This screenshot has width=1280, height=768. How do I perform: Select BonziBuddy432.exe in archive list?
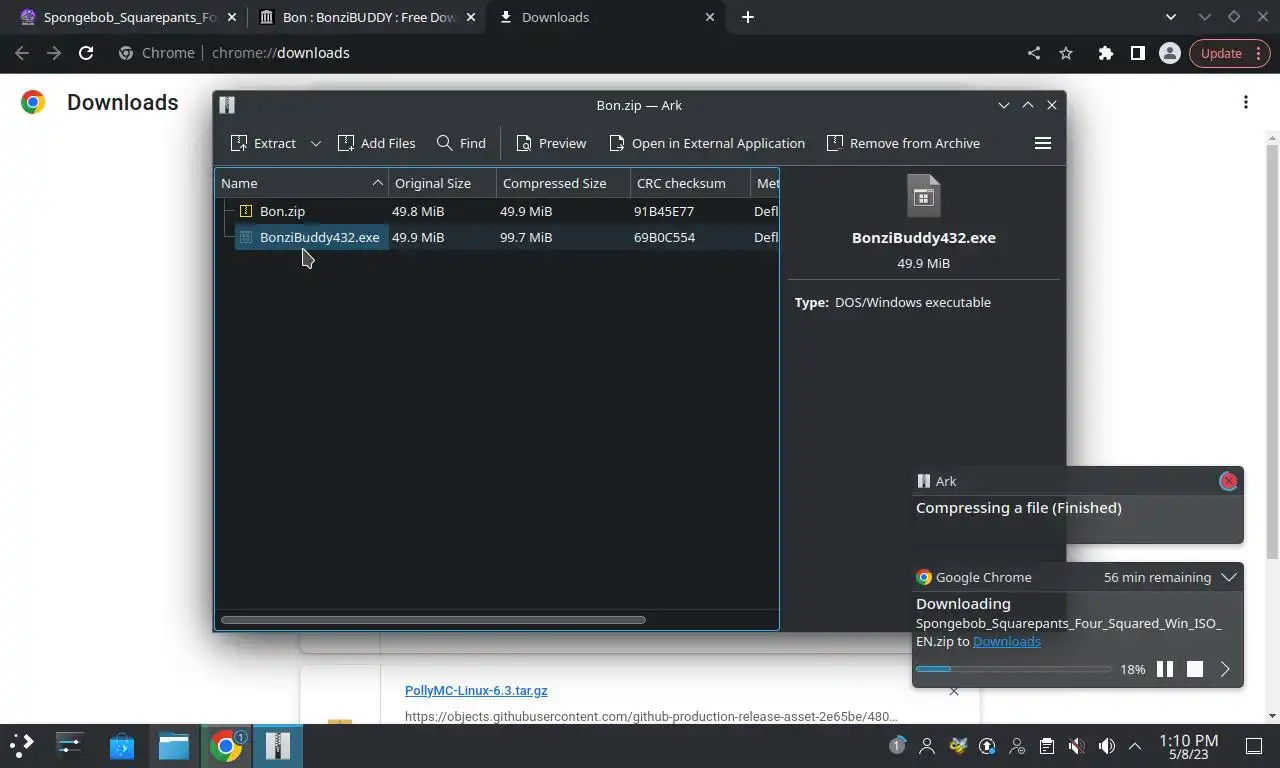[497, 237]
